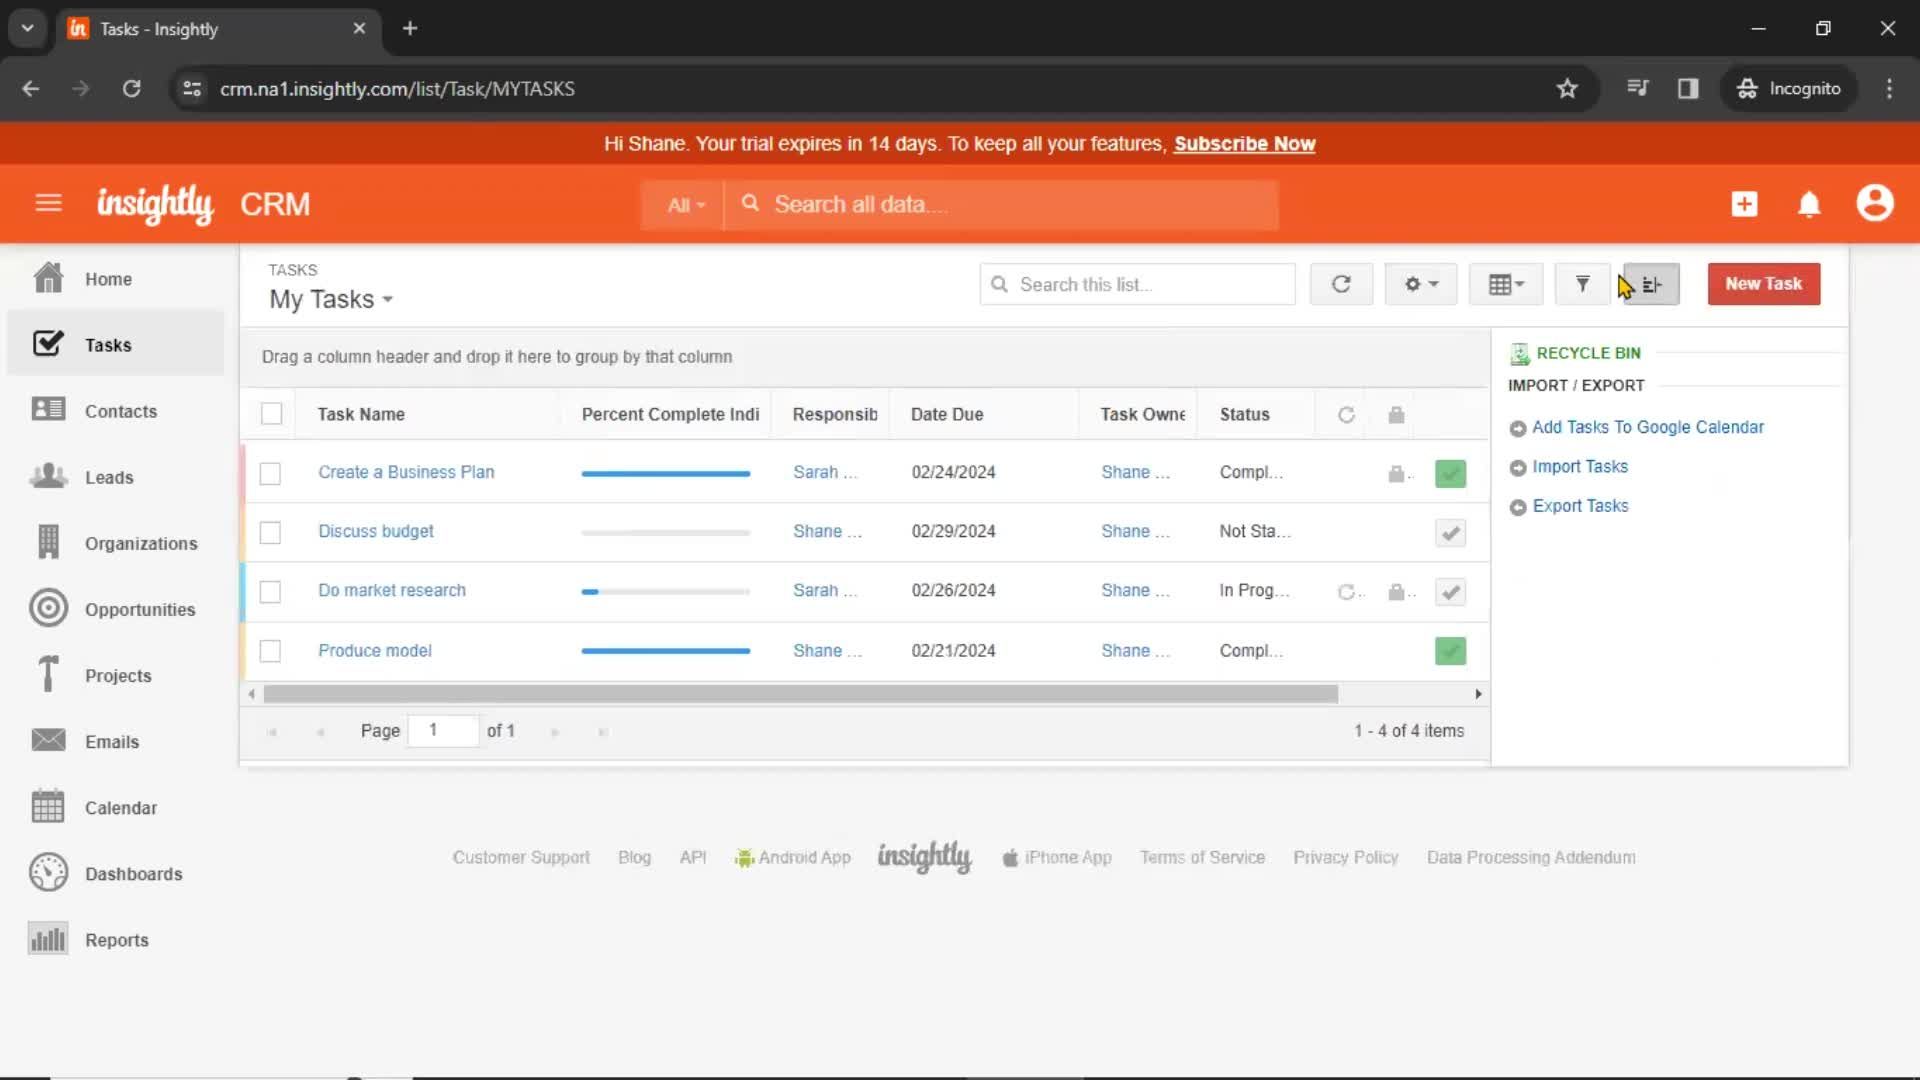Click the Export Tasks link
1920x1080 pixels.
tap(1580, 506)
